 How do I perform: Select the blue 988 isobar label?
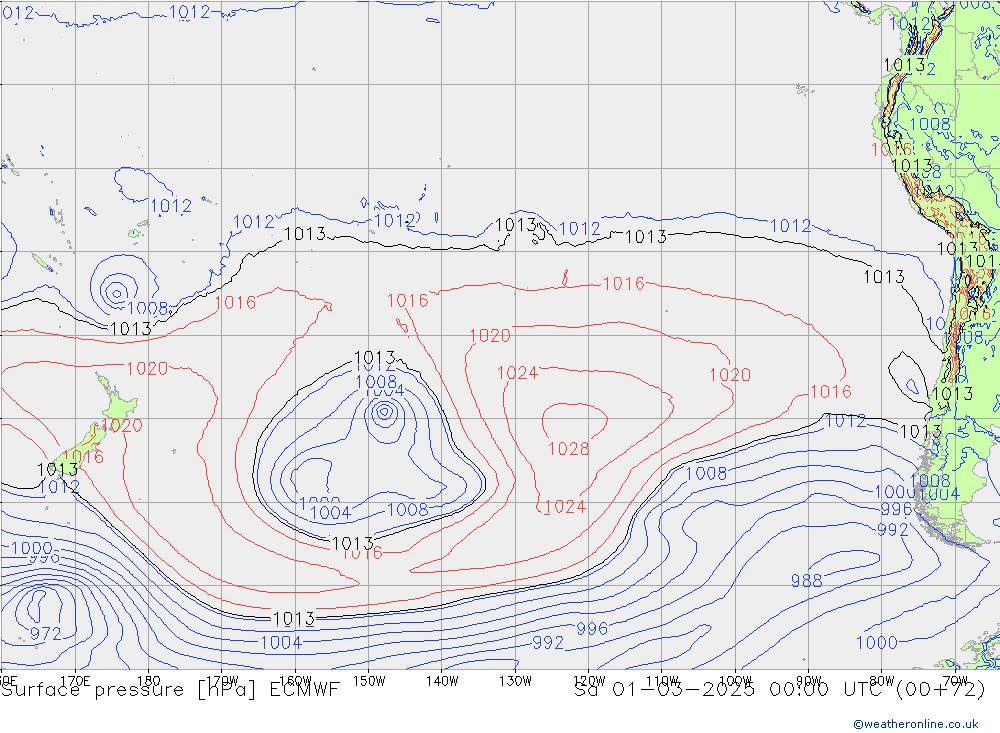806,581
